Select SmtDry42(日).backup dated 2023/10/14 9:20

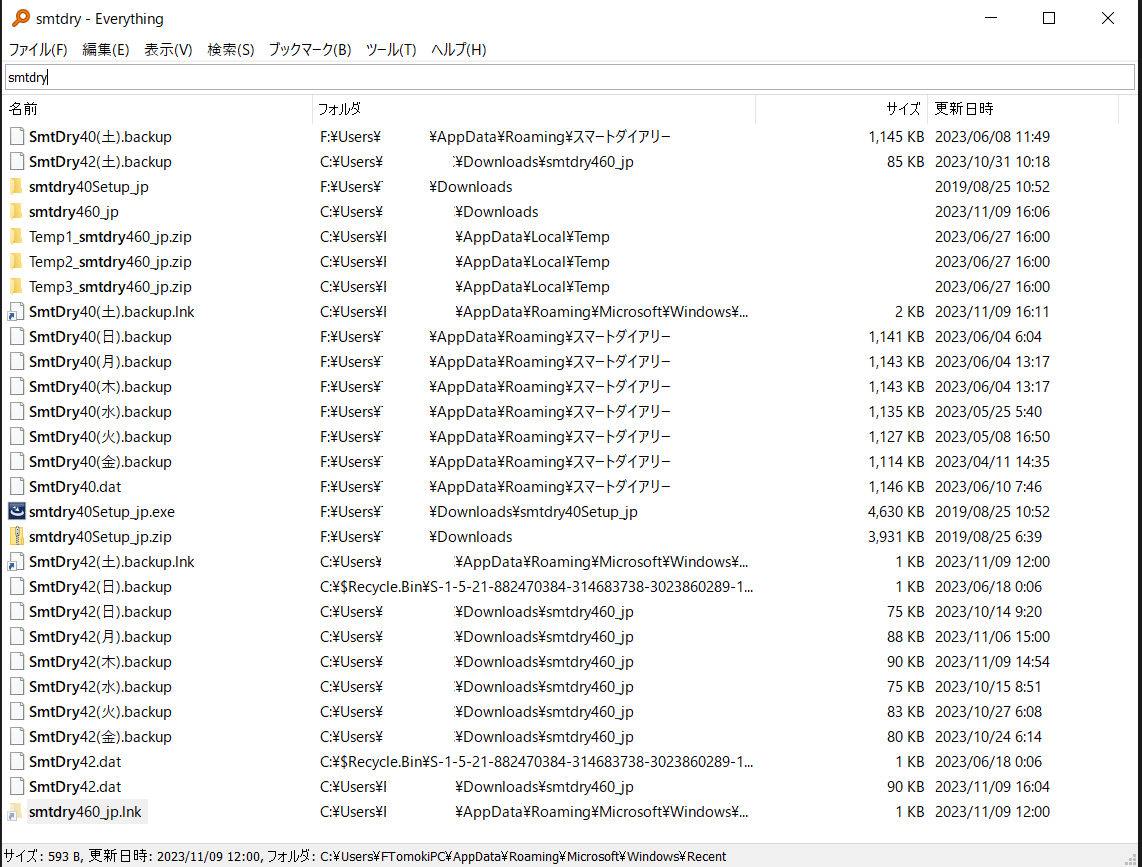coord(101,612)
